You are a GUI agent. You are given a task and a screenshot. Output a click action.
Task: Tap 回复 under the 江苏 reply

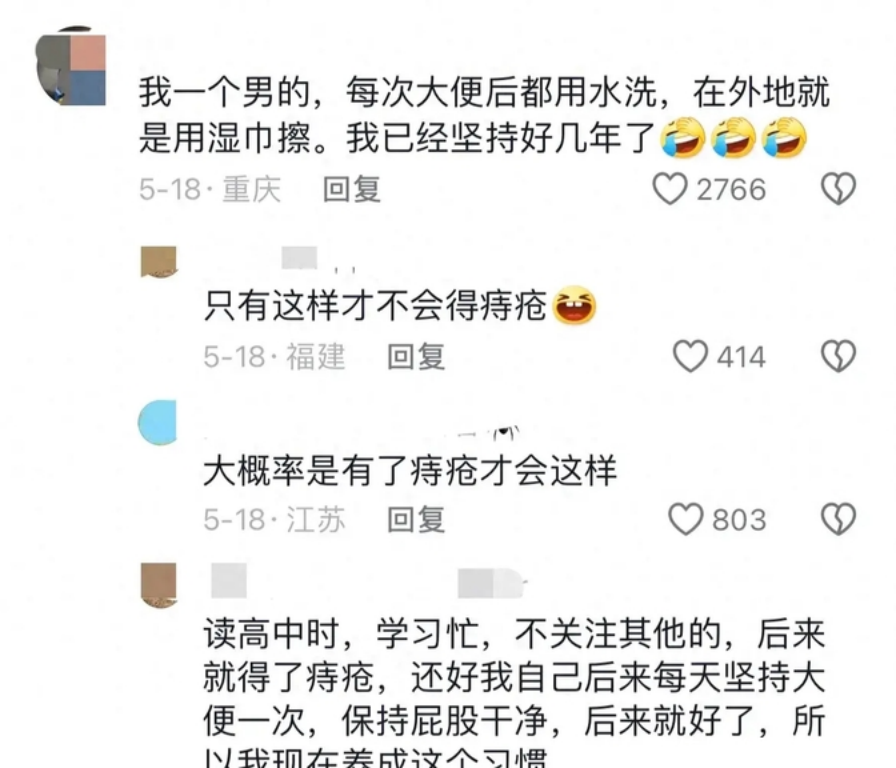tap(416, 519)
